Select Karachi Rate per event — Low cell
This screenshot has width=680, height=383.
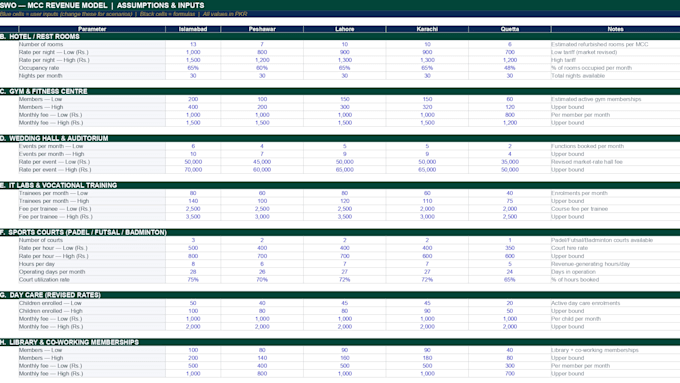[x=427, y=162]
